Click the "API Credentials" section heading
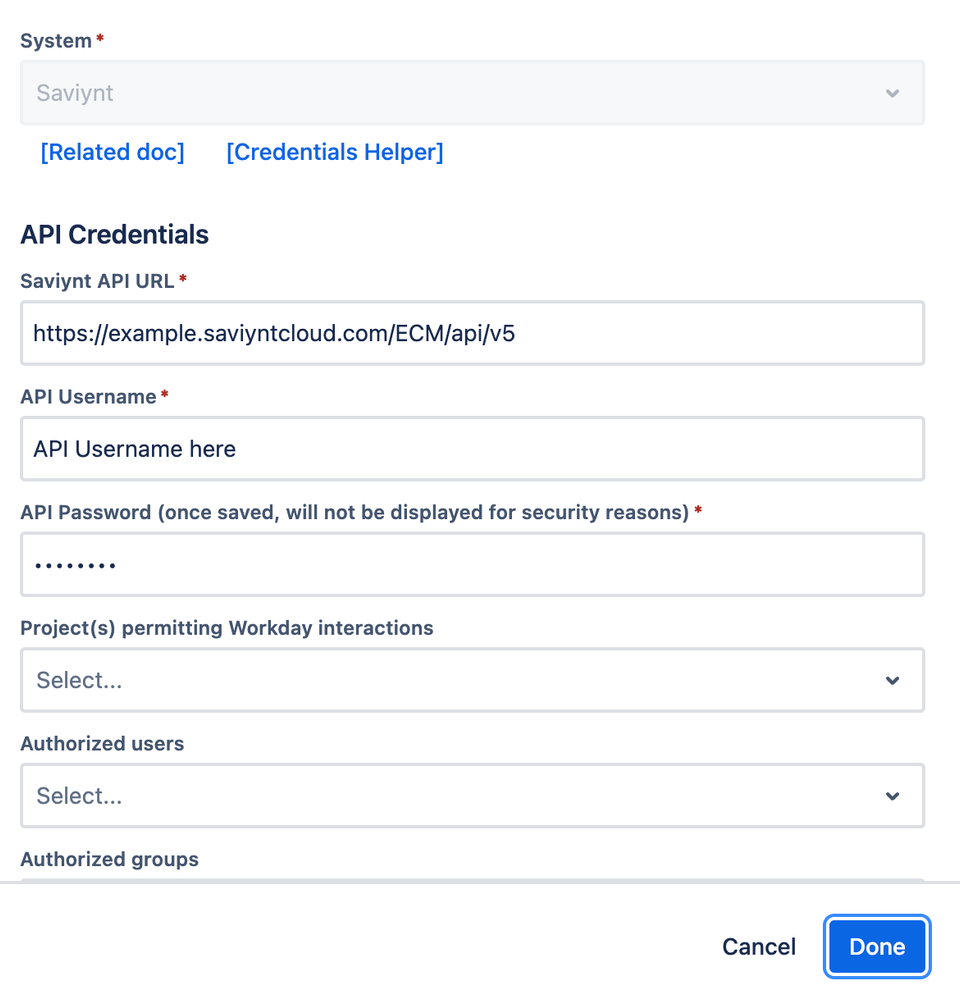Image resolution: width=960 pixels, height=999 pixels. pos(114,234)
